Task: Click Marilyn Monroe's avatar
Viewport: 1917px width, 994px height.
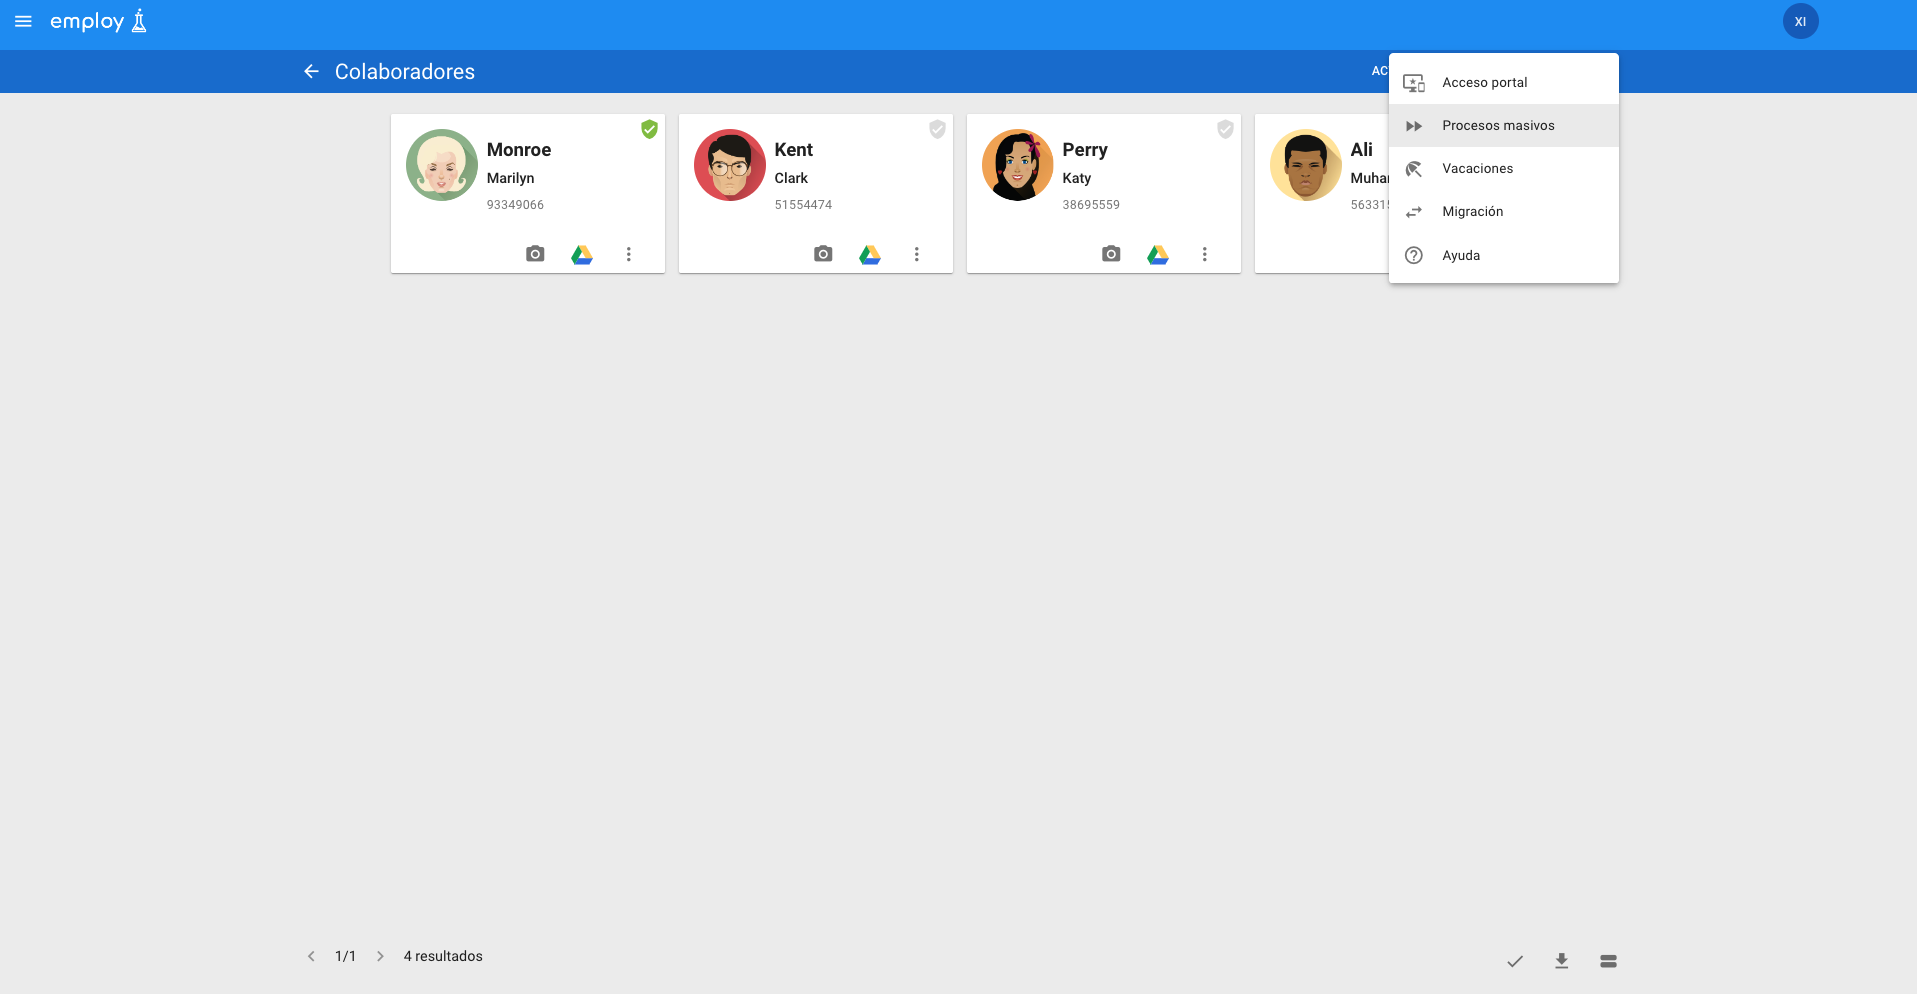Action: [442, 165]
